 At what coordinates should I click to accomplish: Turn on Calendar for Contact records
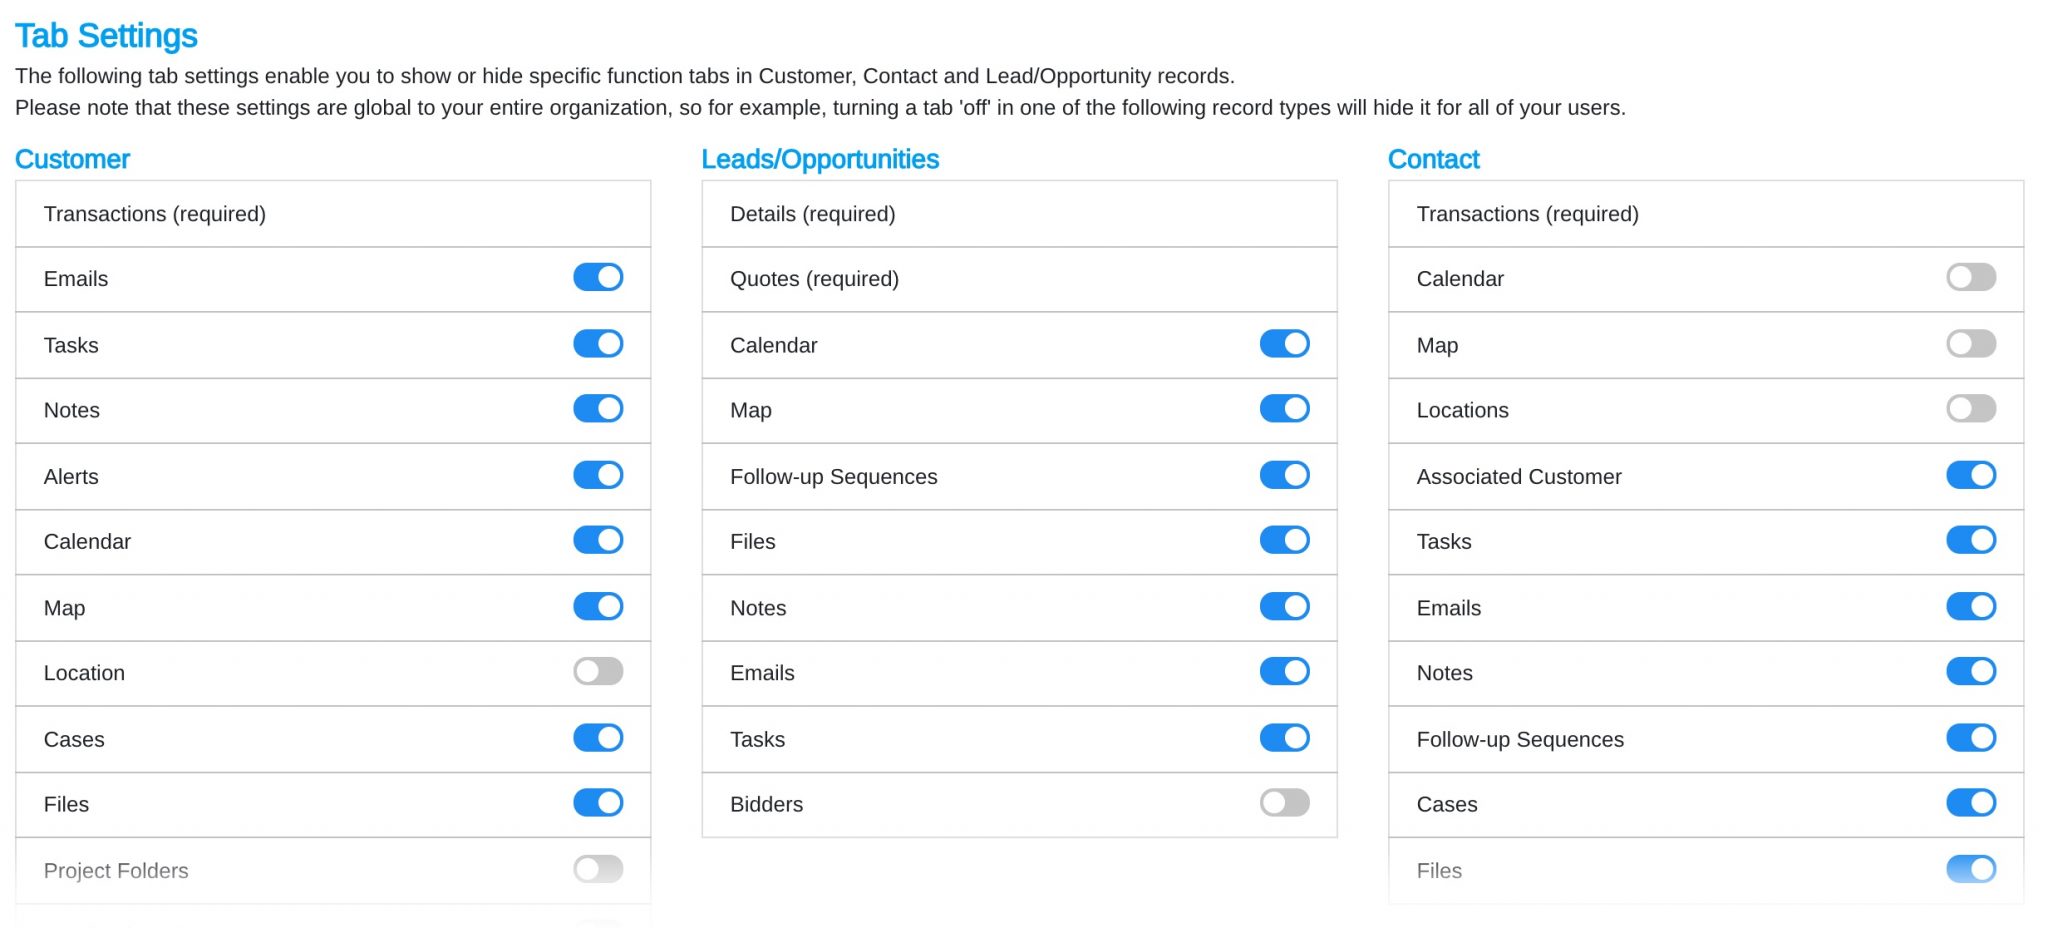(x=1970, y=277)
